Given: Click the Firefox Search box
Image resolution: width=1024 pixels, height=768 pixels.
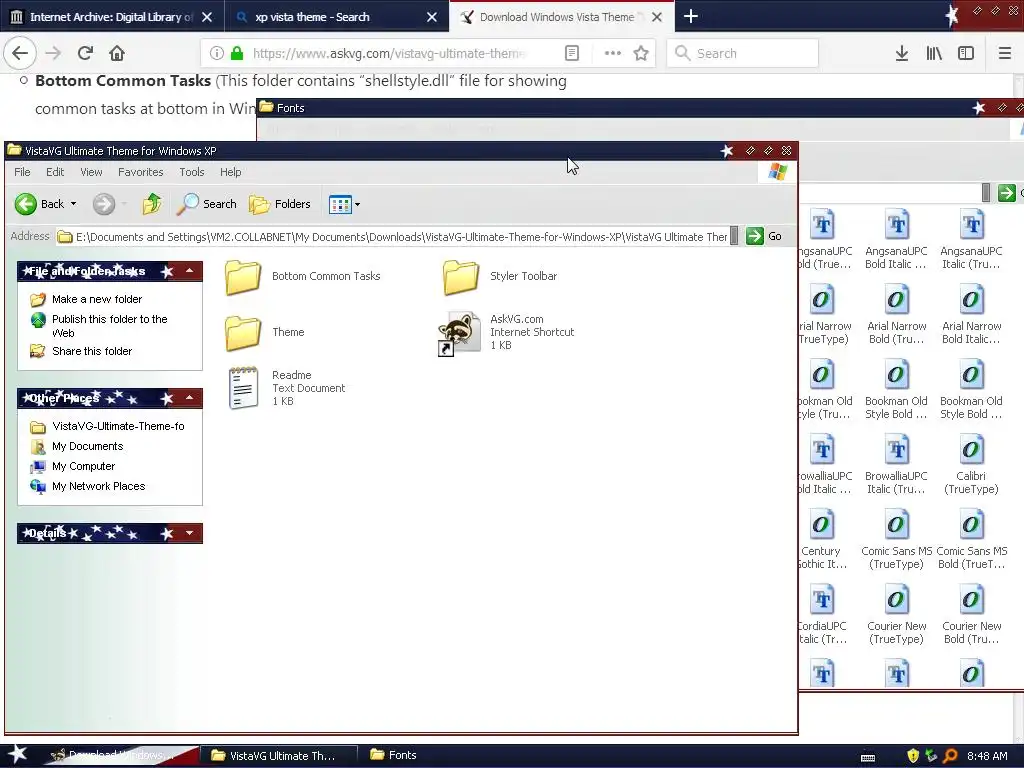Looking at the screenshot, I should (743, 54).
